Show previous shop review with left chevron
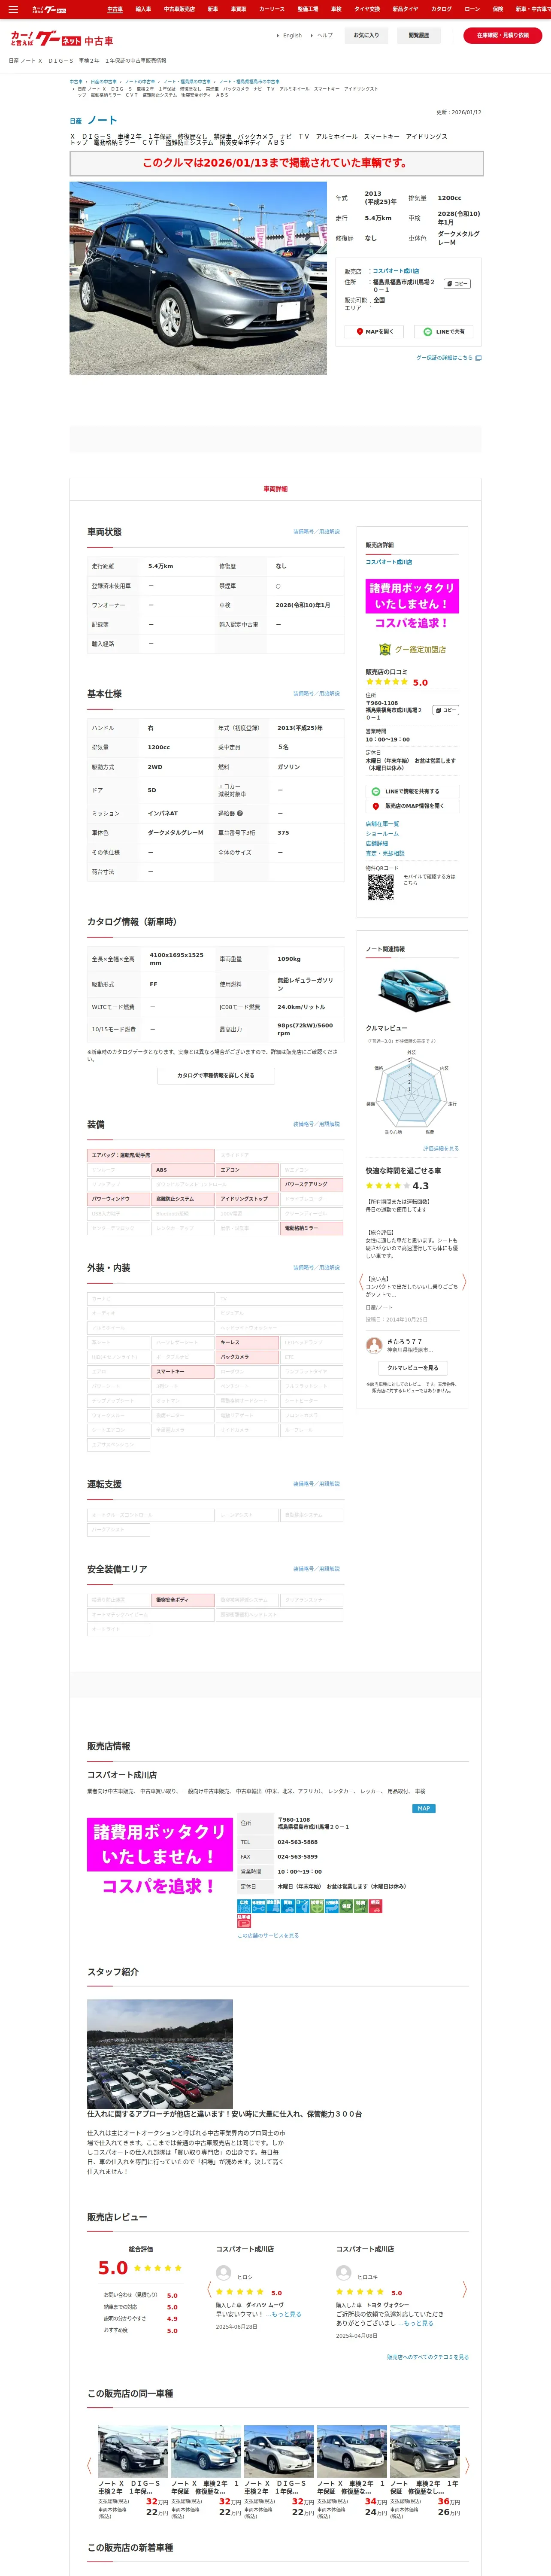 coord(209,2289)
